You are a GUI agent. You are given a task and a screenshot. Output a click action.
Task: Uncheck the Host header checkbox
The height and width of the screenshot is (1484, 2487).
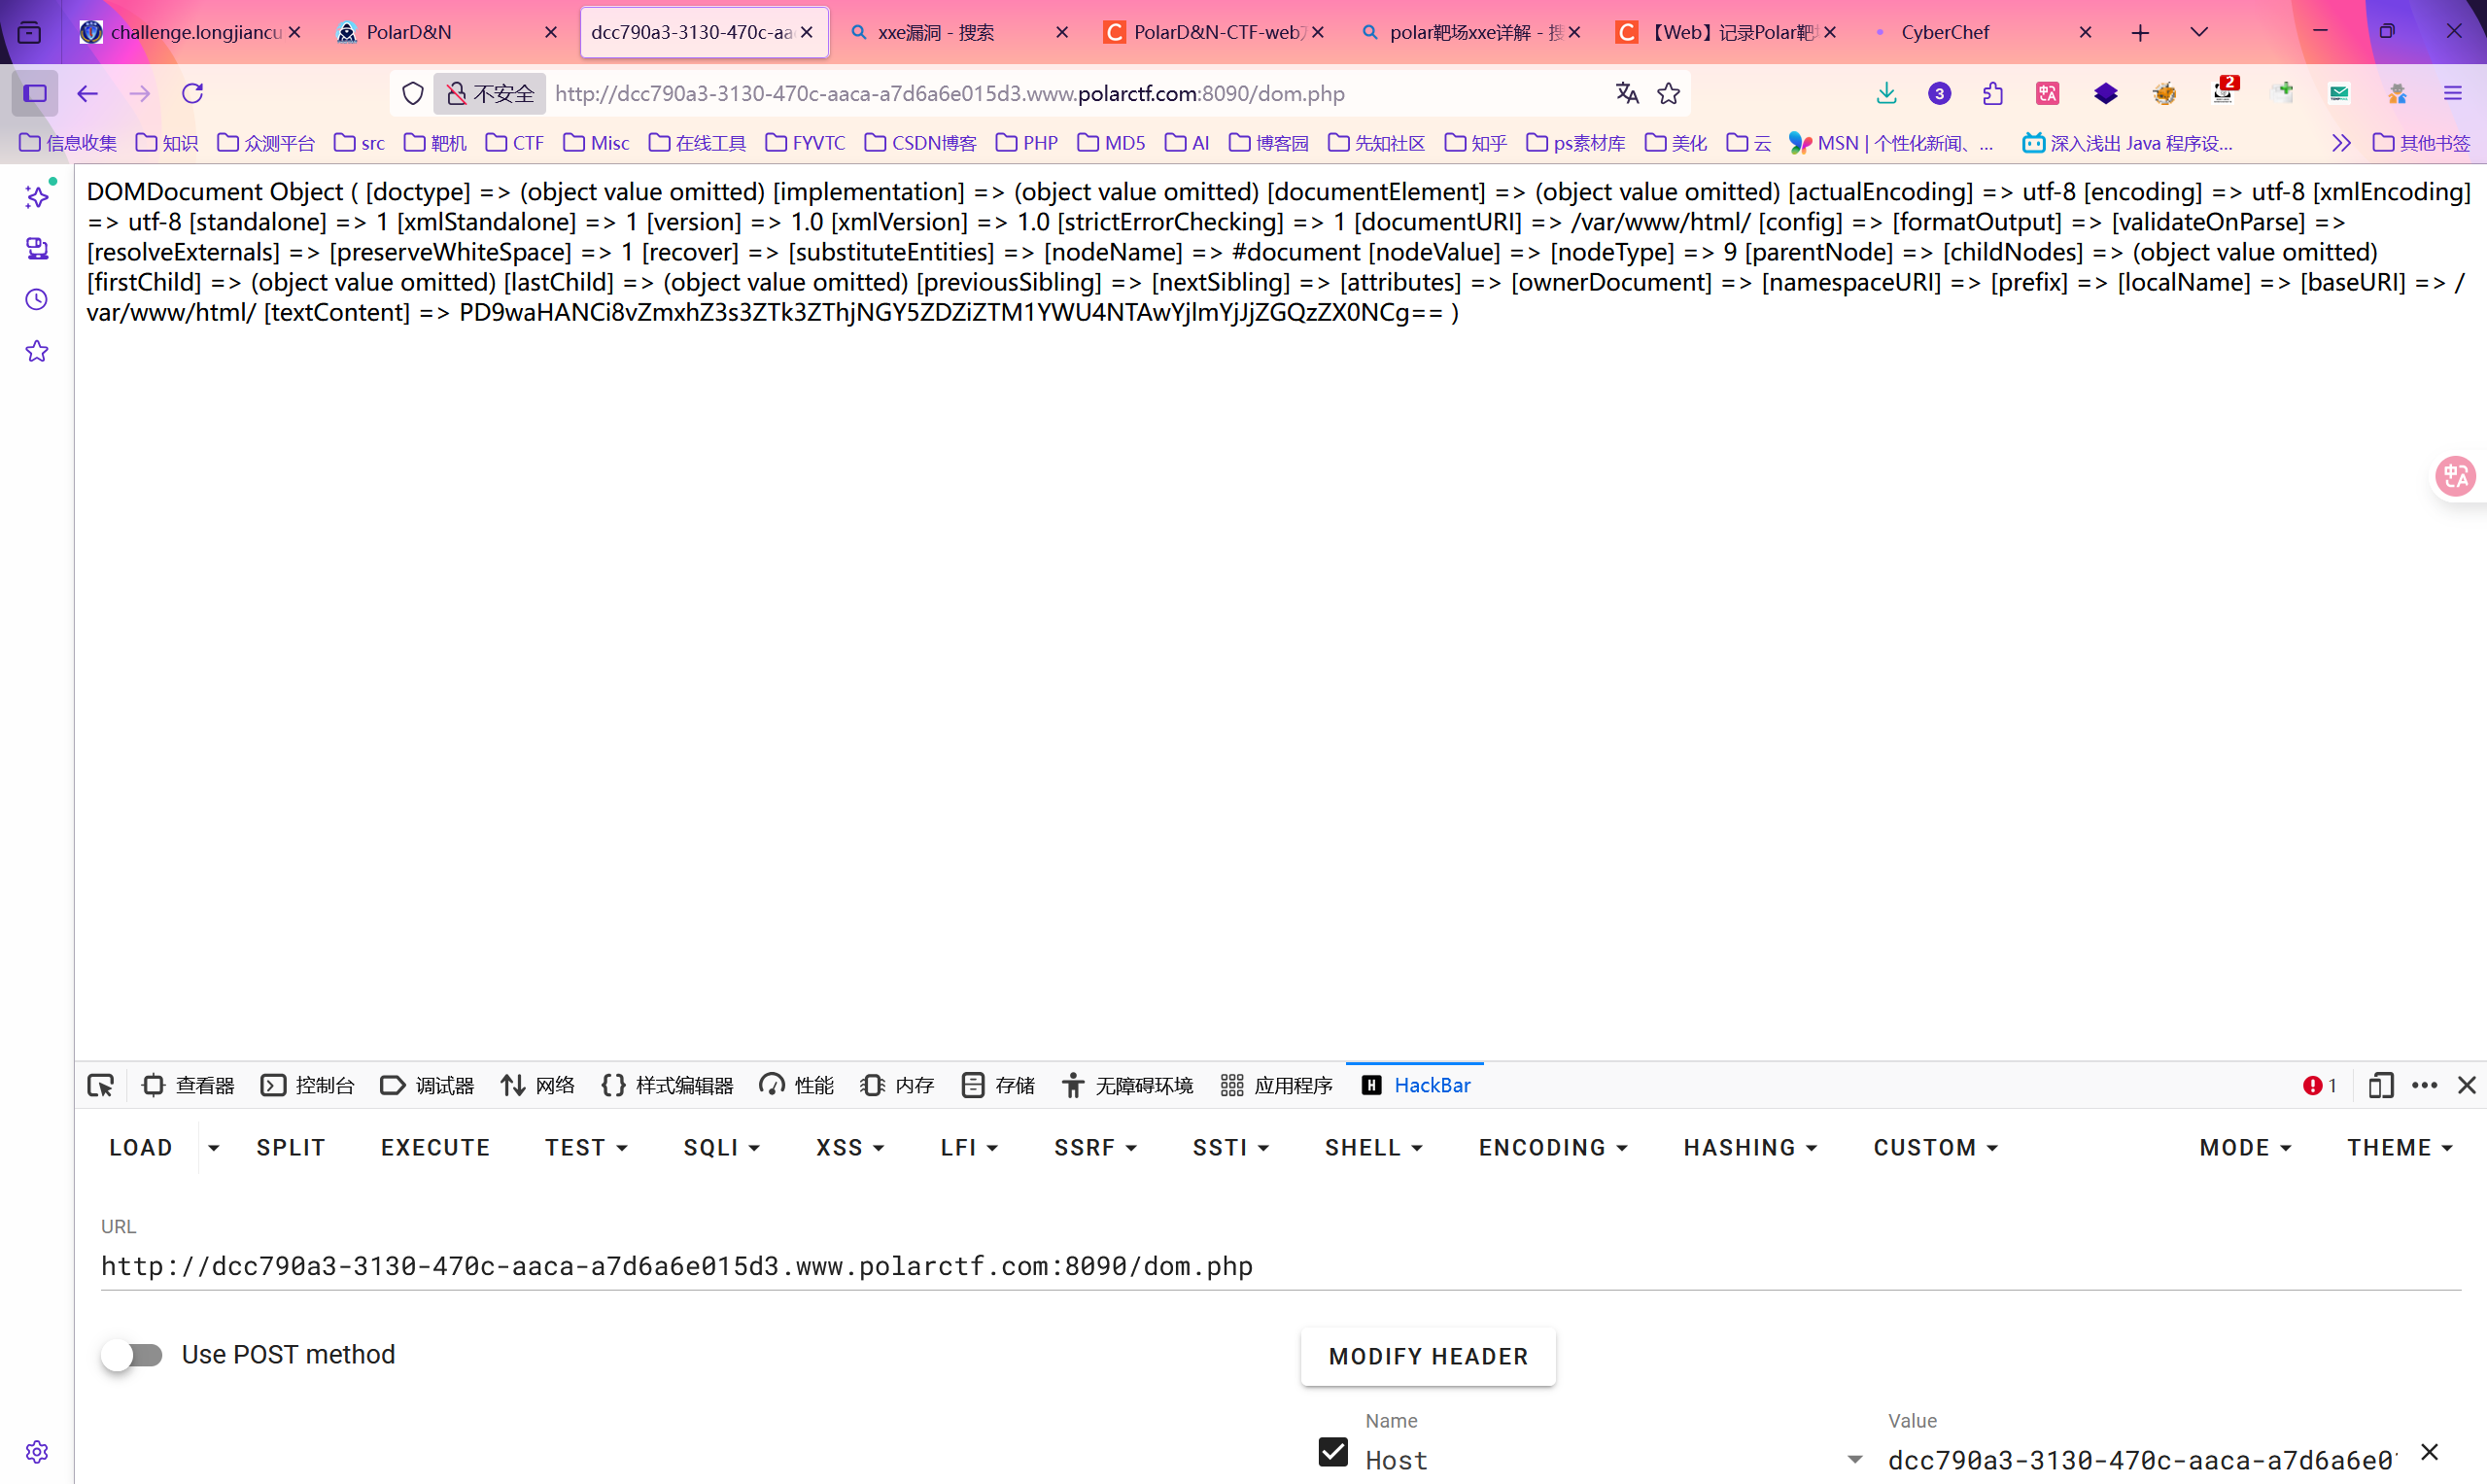[x=1333, y=1452]
